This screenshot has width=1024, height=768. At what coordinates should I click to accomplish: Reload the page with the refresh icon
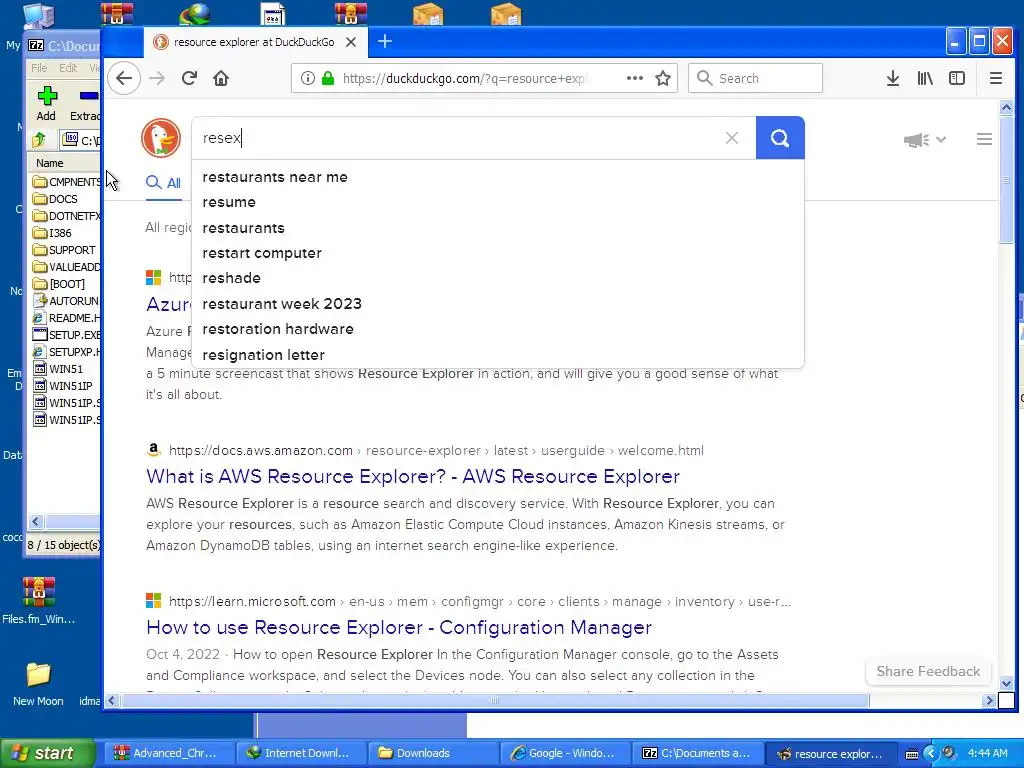tap(189, 78)
